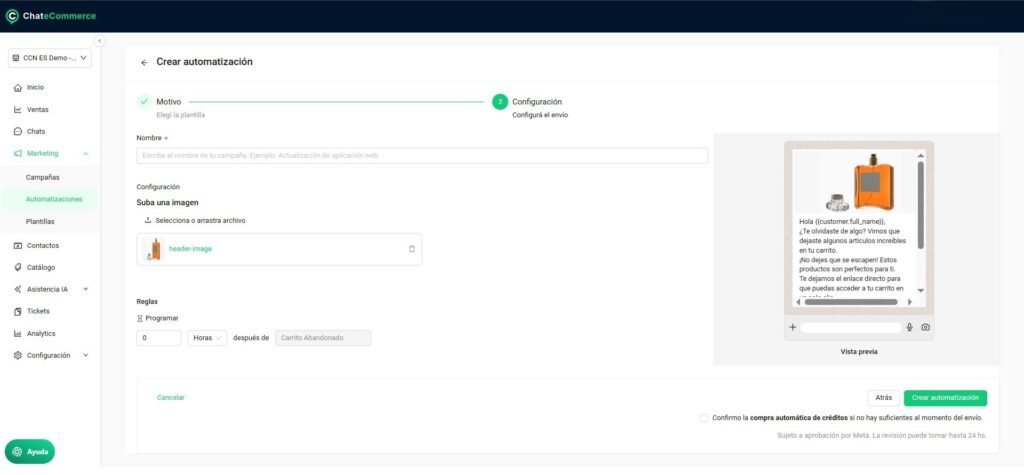1024x475 pixels.
Task: Click the preview scroll down arrow
Action: (921, 290)
